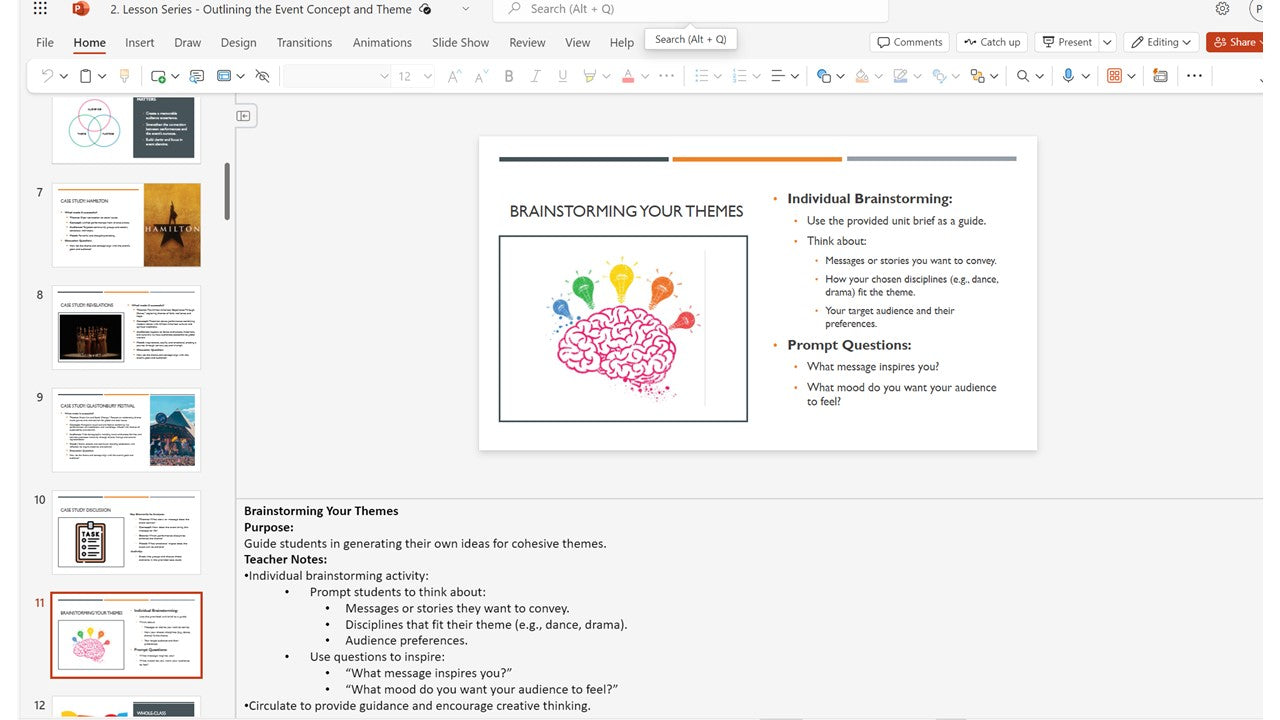This screenshot has height=720, width=1280.
Task: Toggle Bold formatting
Action: pyautogui.click(x=509, y=76)
